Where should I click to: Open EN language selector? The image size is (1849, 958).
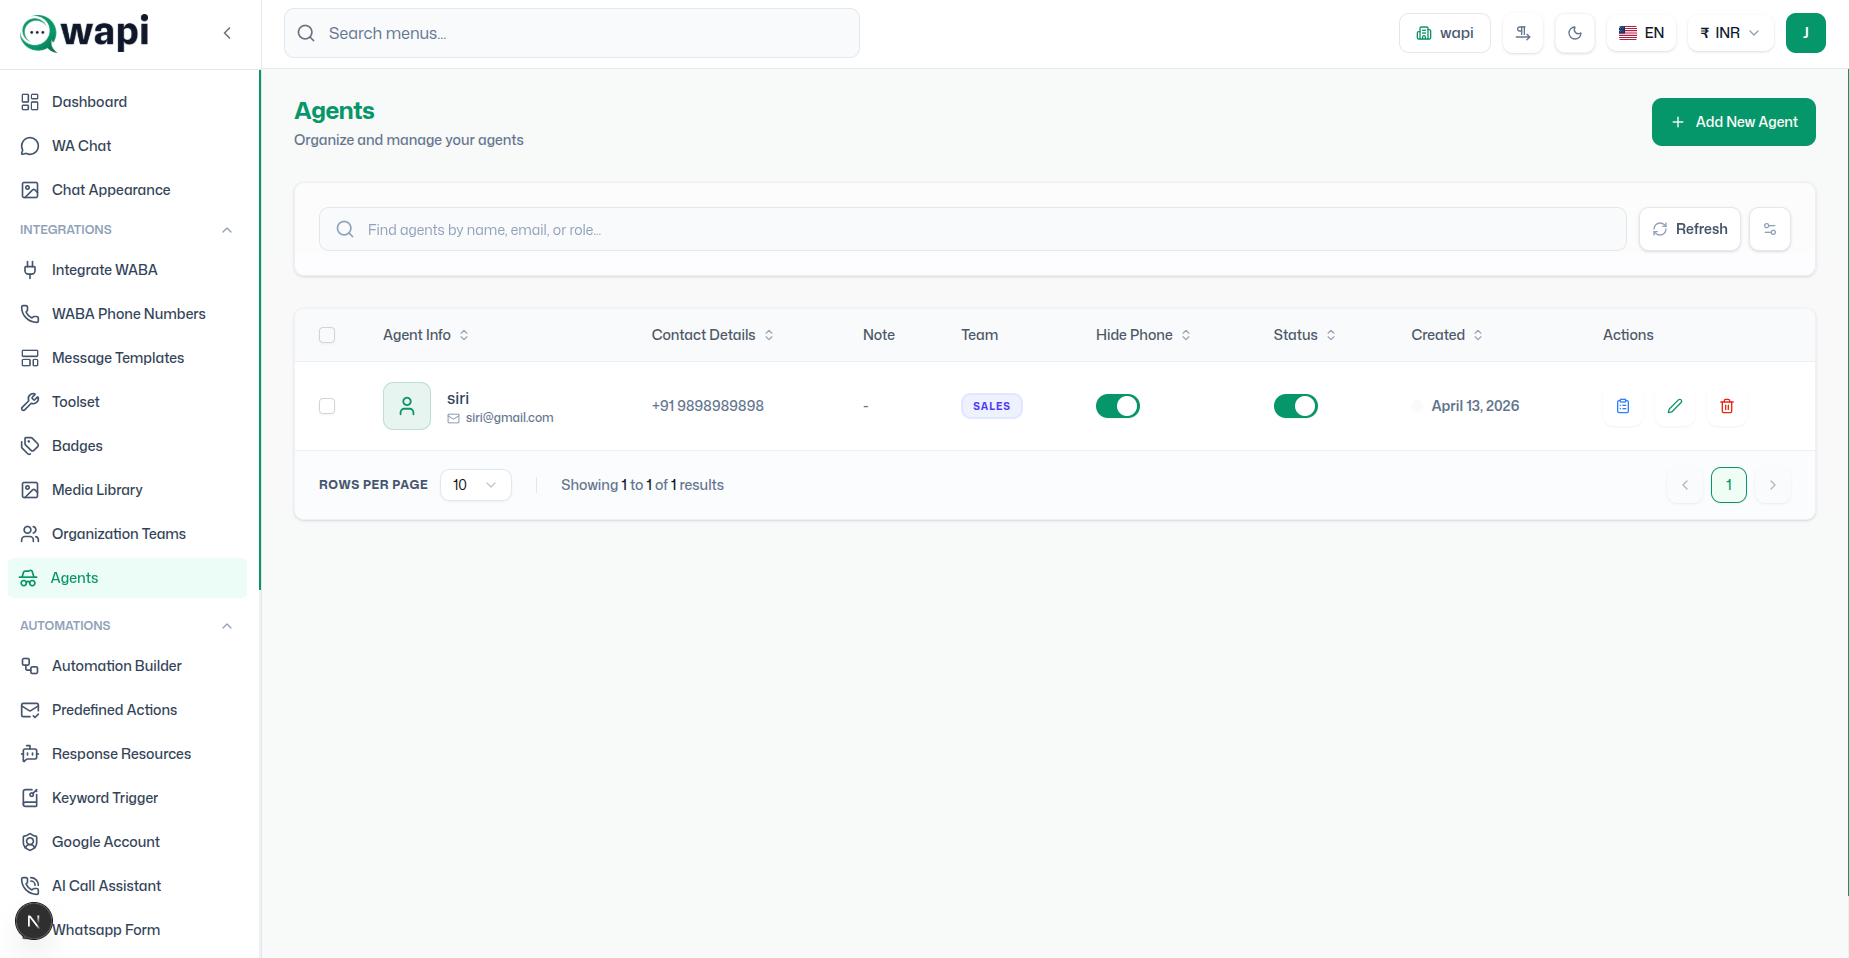[1641, 33]
